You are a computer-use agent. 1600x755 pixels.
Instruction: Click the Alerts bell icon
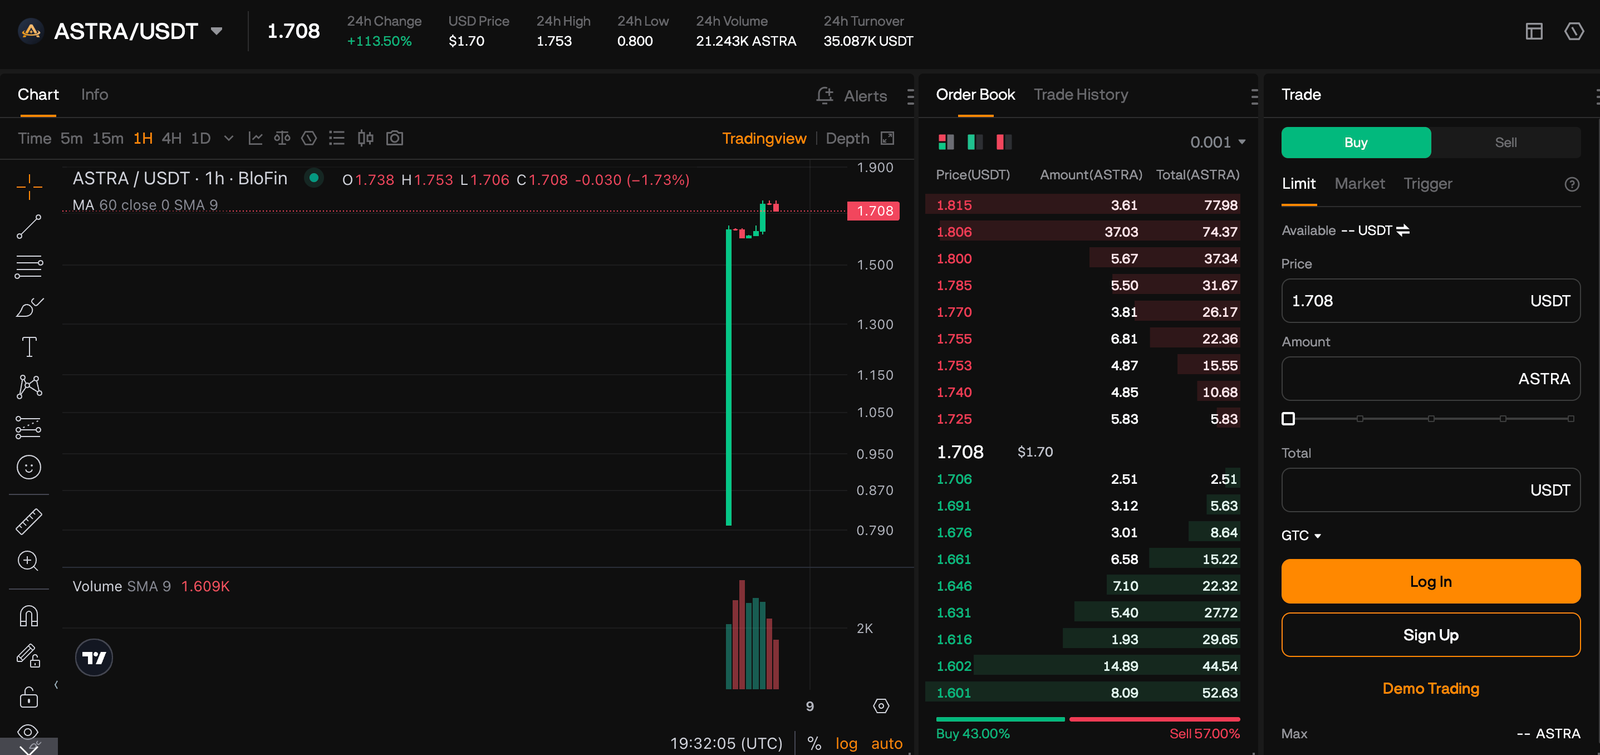coord(825,96)
